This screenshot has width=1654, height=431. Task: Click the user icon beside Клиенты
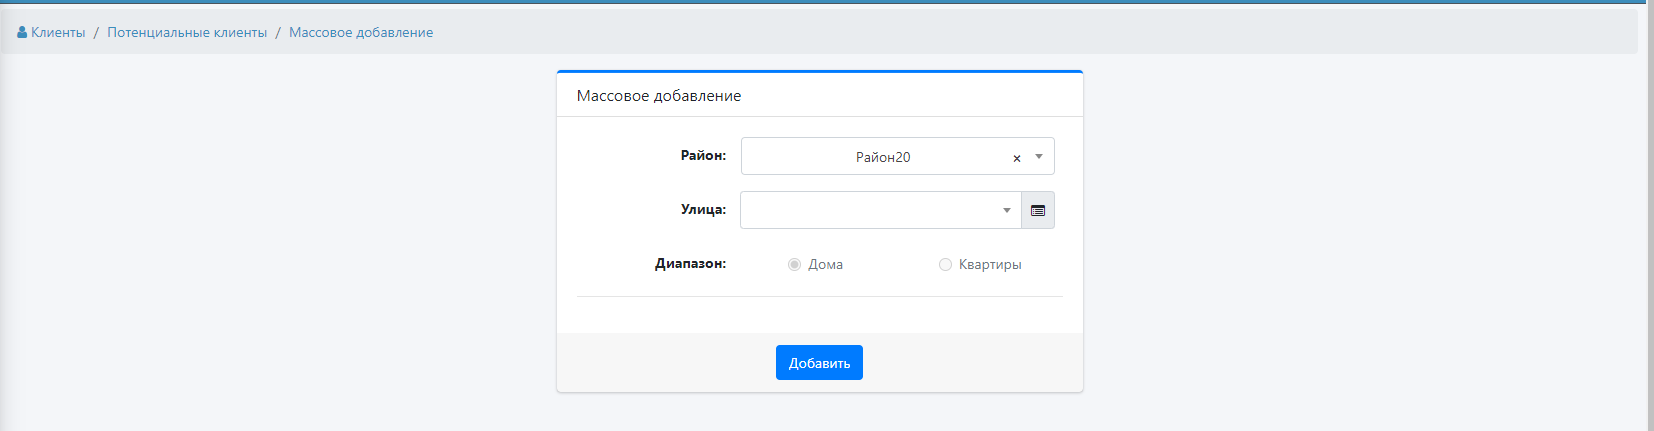pos(22,33)
